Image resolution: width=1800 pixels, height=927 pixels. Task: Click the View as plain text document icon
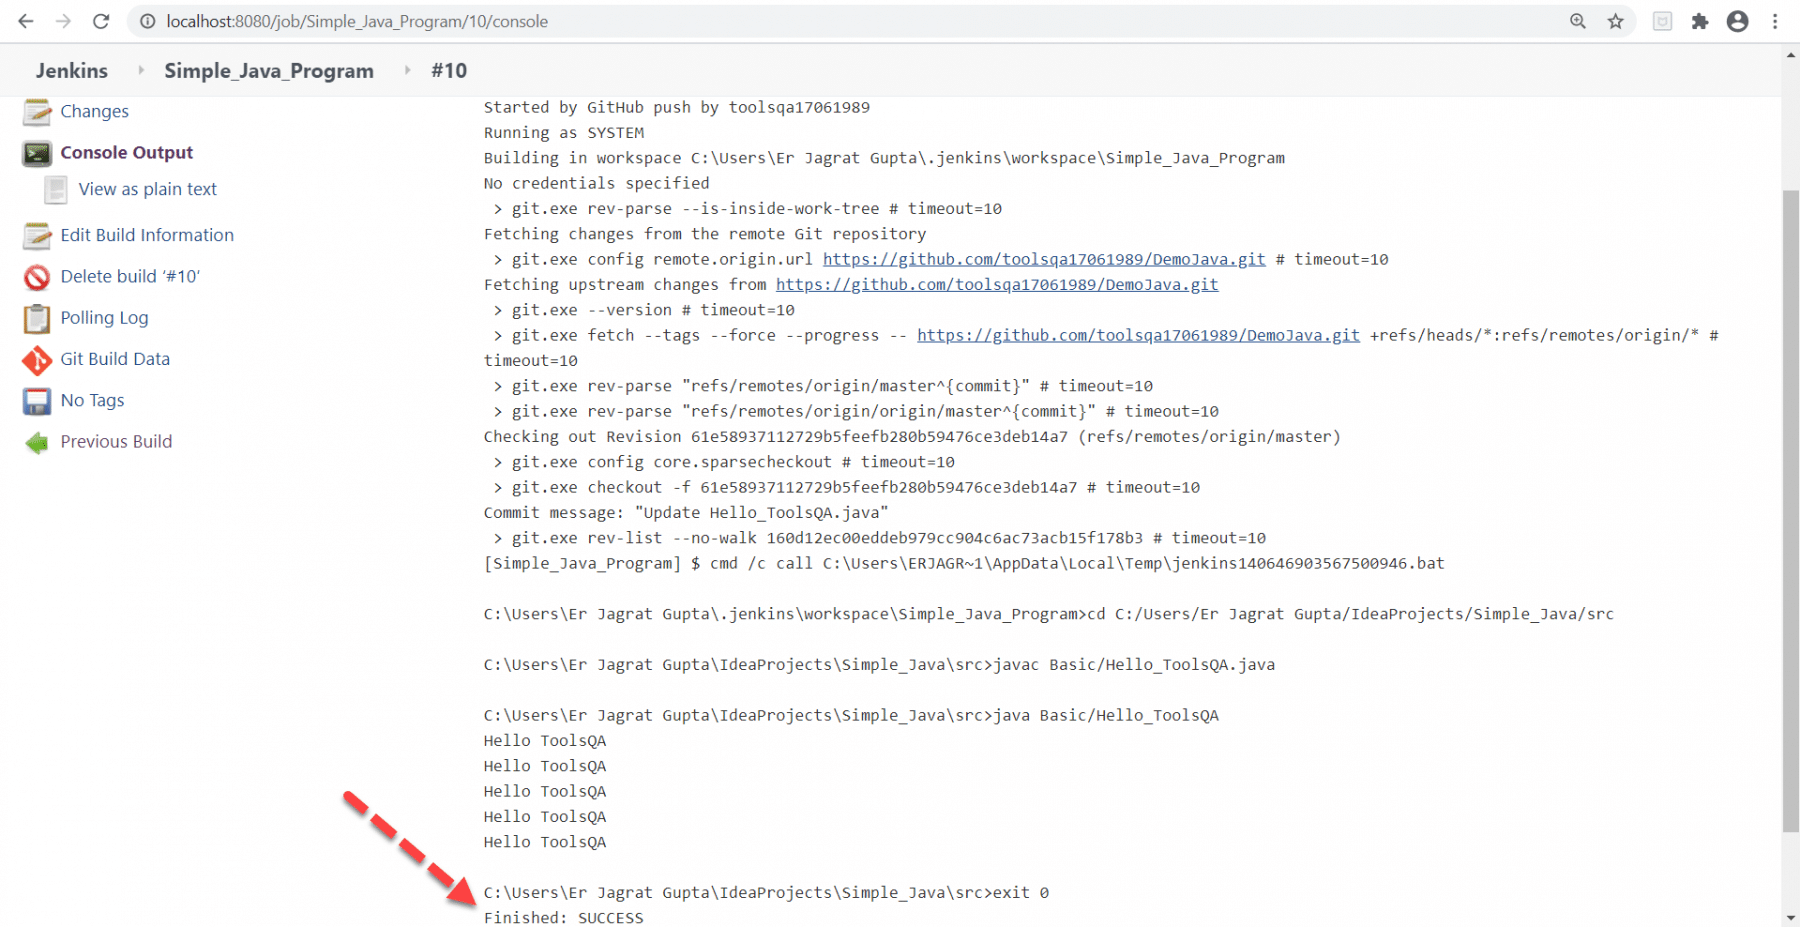[56, 189]
